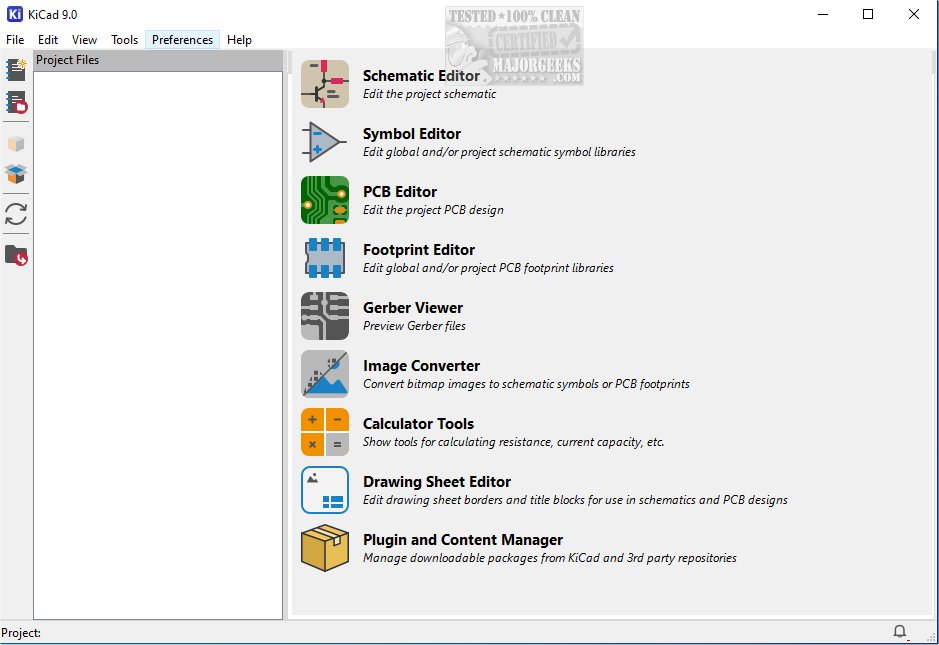Open the File menu
Image resolution: width=939 pixels, height=645 pixels.
pyautogui.click(x=15, y=40)
